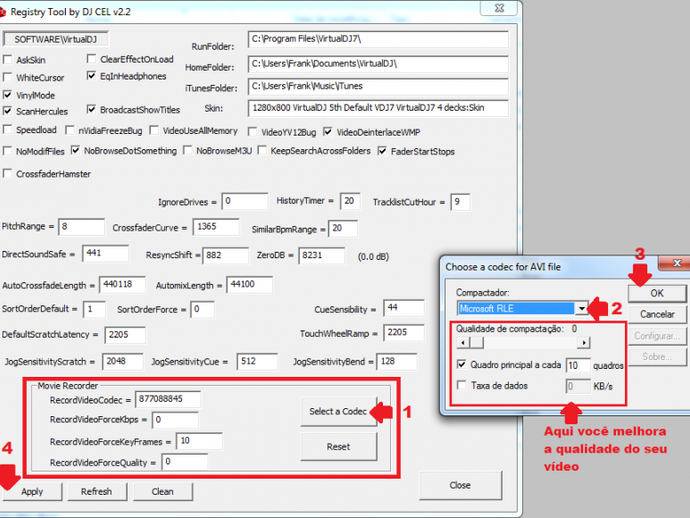This screenshot has height=518, width=690.
Task: Toggle BroadcastShowTitles checkbox
Action: point(91,109)
